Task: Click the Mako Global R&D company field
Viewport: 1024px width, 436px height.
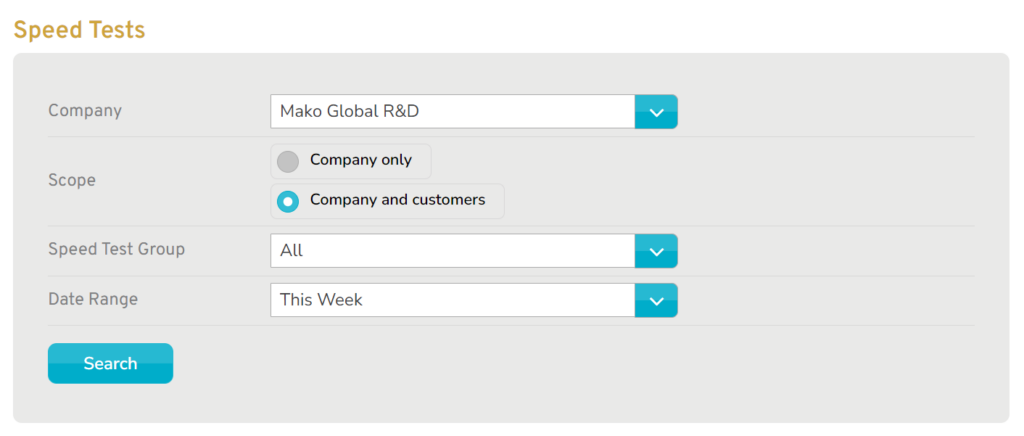Action: coord(453,112)
